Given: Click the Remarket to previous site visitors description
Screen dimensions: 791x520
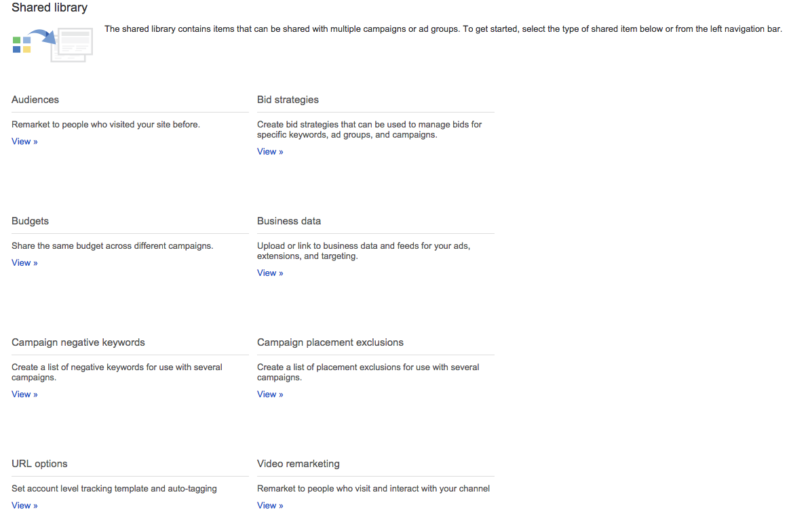Looking at the screenshot, I should (x=106, y=125).
